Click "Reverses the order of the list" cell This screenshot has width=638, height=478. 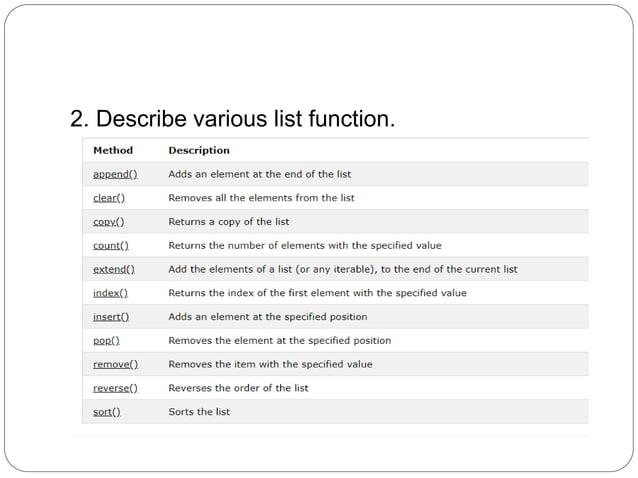pyautogui.click(x=238, y=388)
